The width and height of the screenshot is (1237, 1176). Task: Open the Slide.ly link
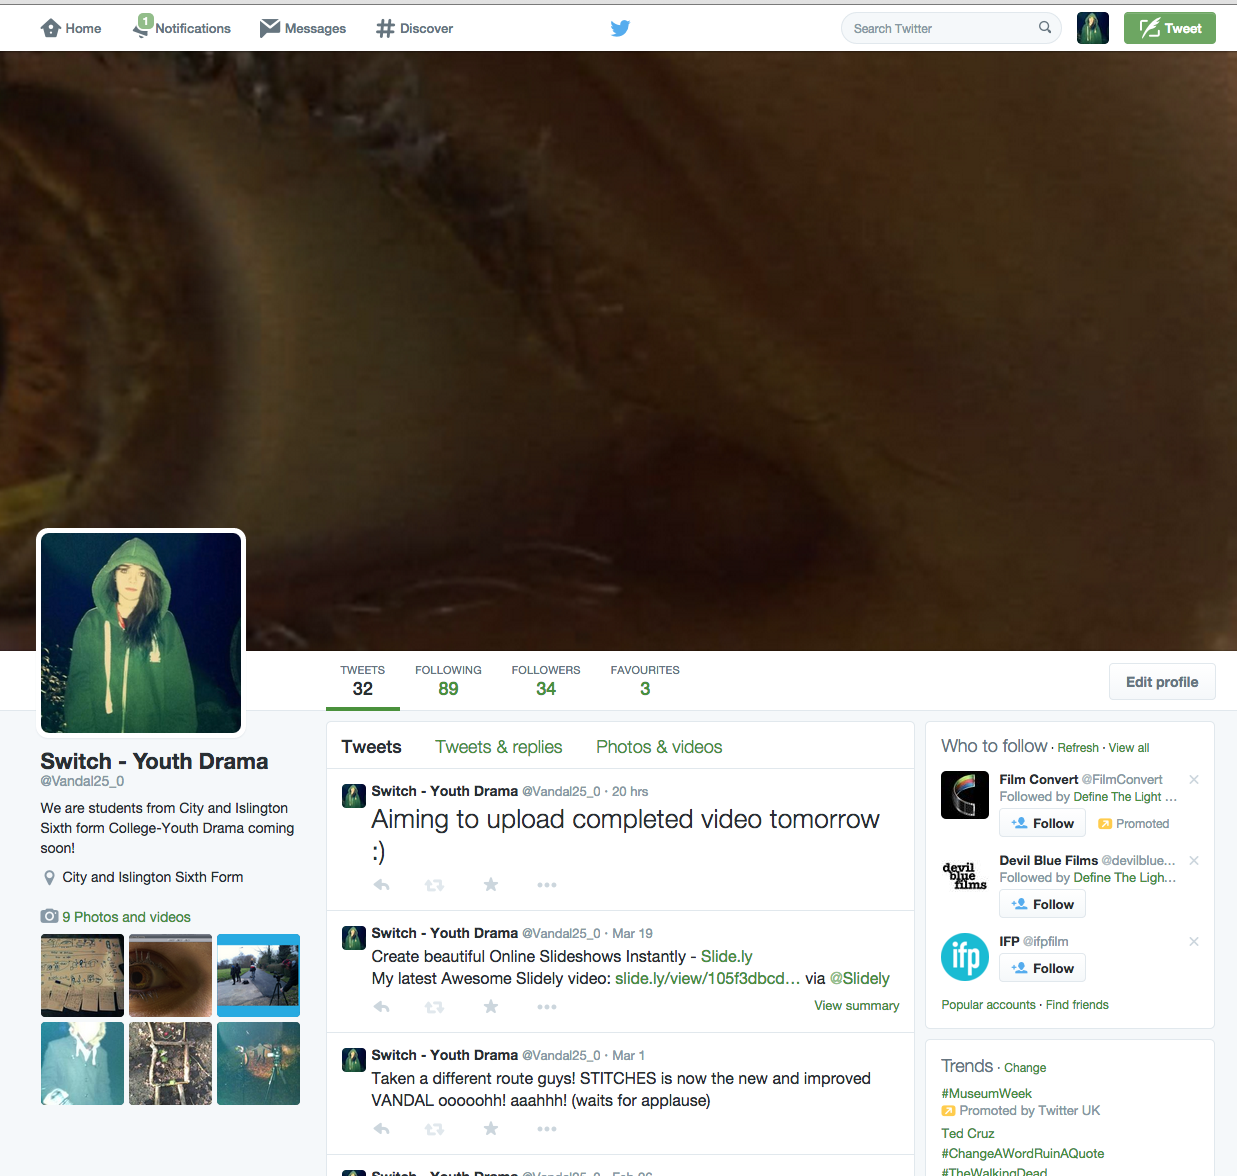[726, 957]
